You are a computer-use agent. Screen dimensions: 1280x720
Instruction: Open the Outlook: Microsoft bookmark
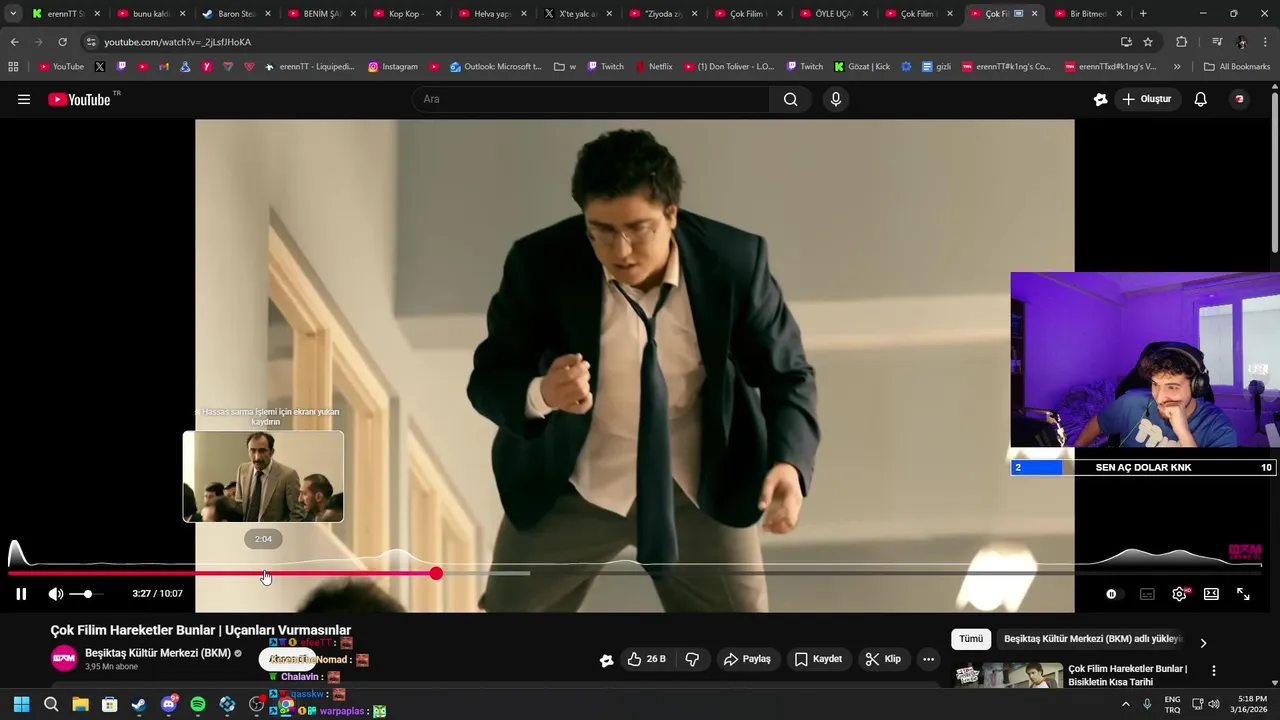[495, 67]
